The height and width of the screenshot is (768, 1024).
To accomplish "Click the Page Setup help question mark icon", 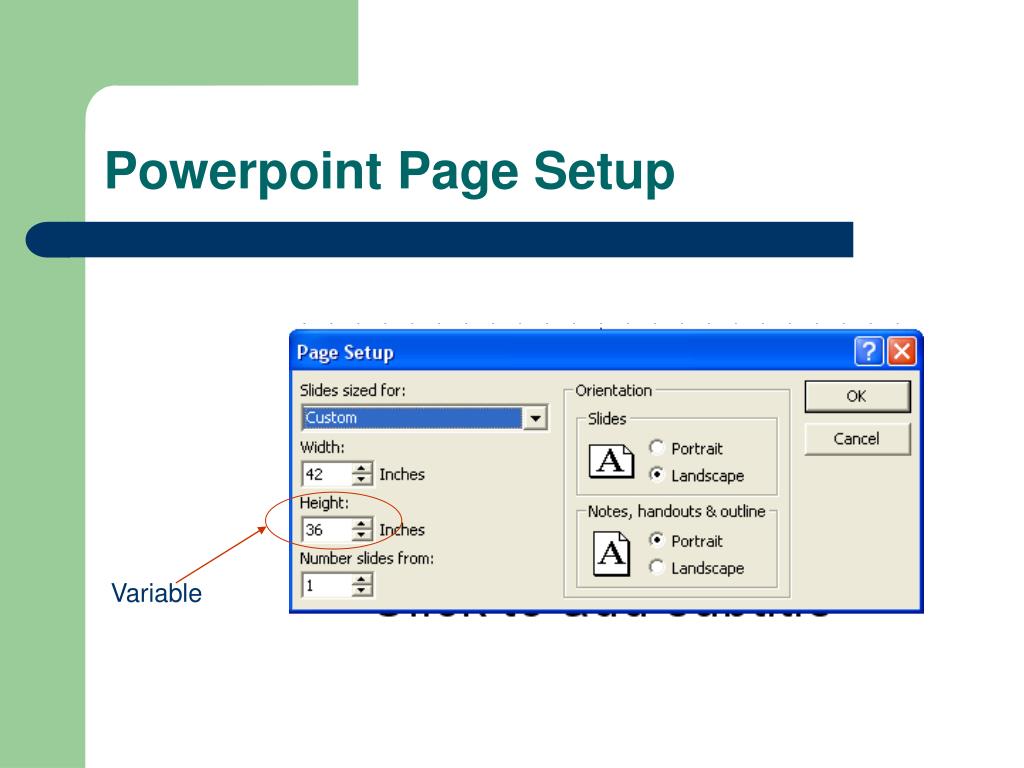I will (x=869, y=351).
